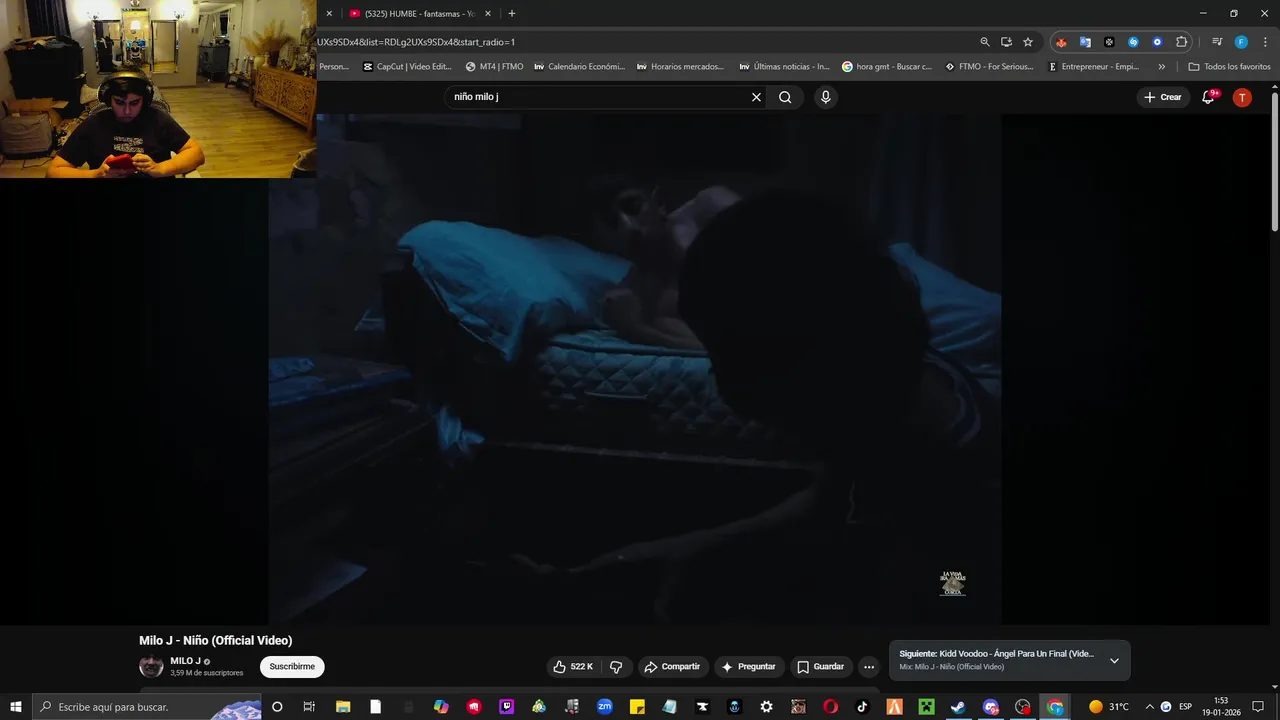Click MILO J channel avatar
This screenshot has height=720, width=1280.
(x=151, y=666)
